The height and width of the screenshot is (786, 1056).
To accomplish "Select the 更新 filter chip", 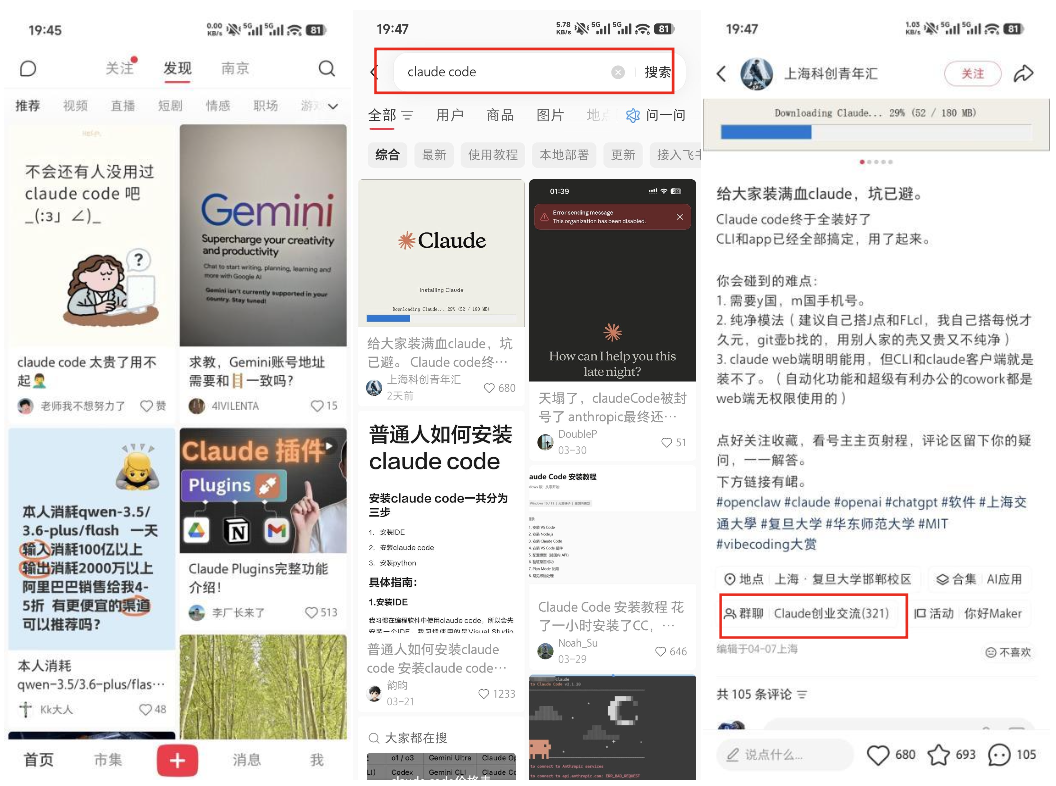I will click(x=623, y=155).
